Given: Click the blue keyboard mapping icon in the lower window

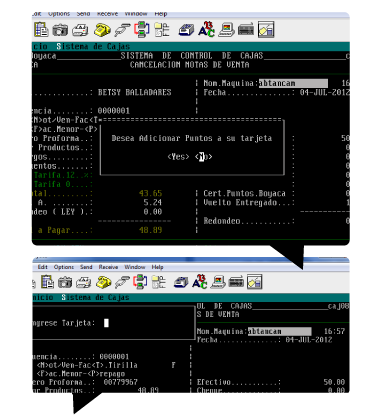Looking at the screenshot, I should (x=181, y=282).
